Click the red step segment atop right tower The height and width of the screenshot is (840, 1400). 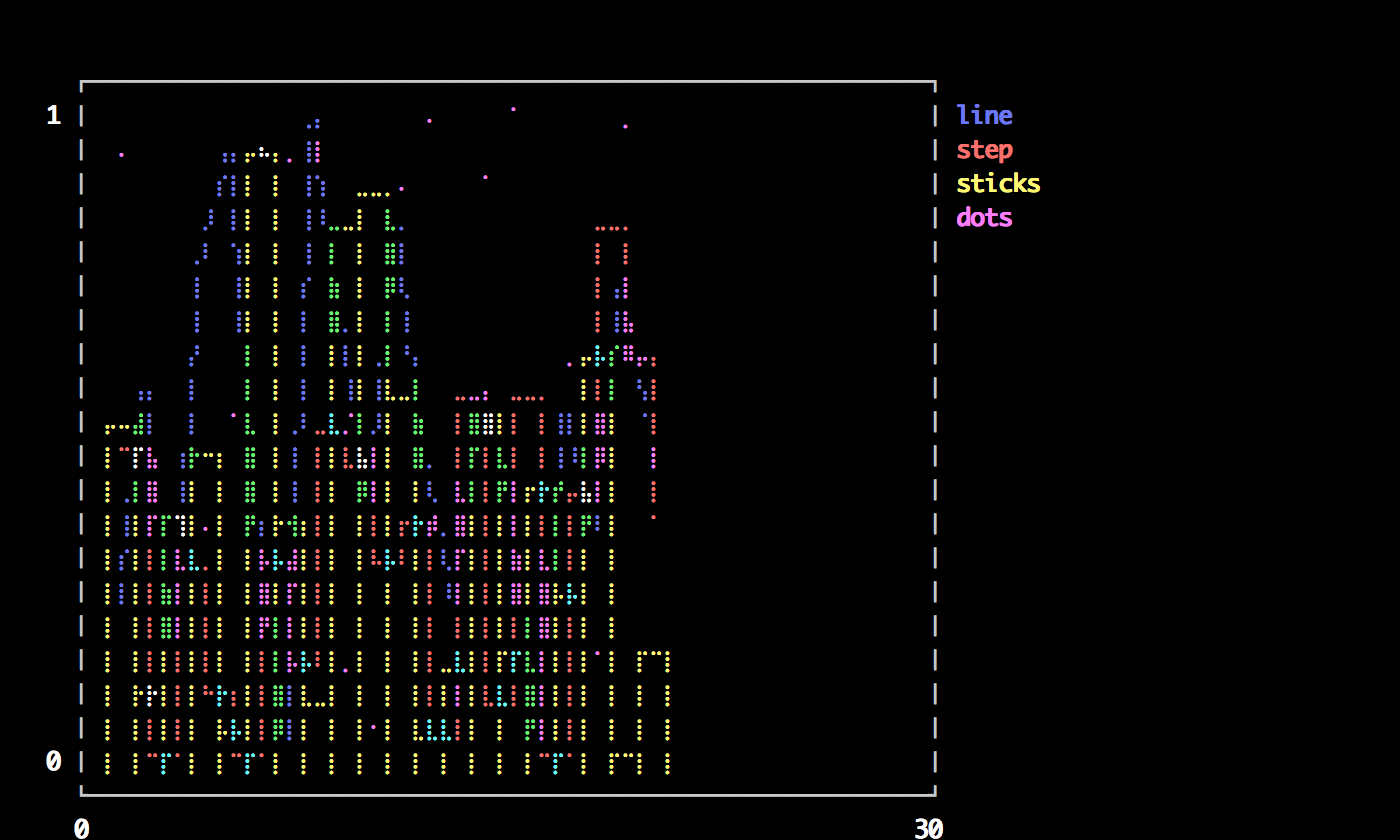(x=611, y=228)
